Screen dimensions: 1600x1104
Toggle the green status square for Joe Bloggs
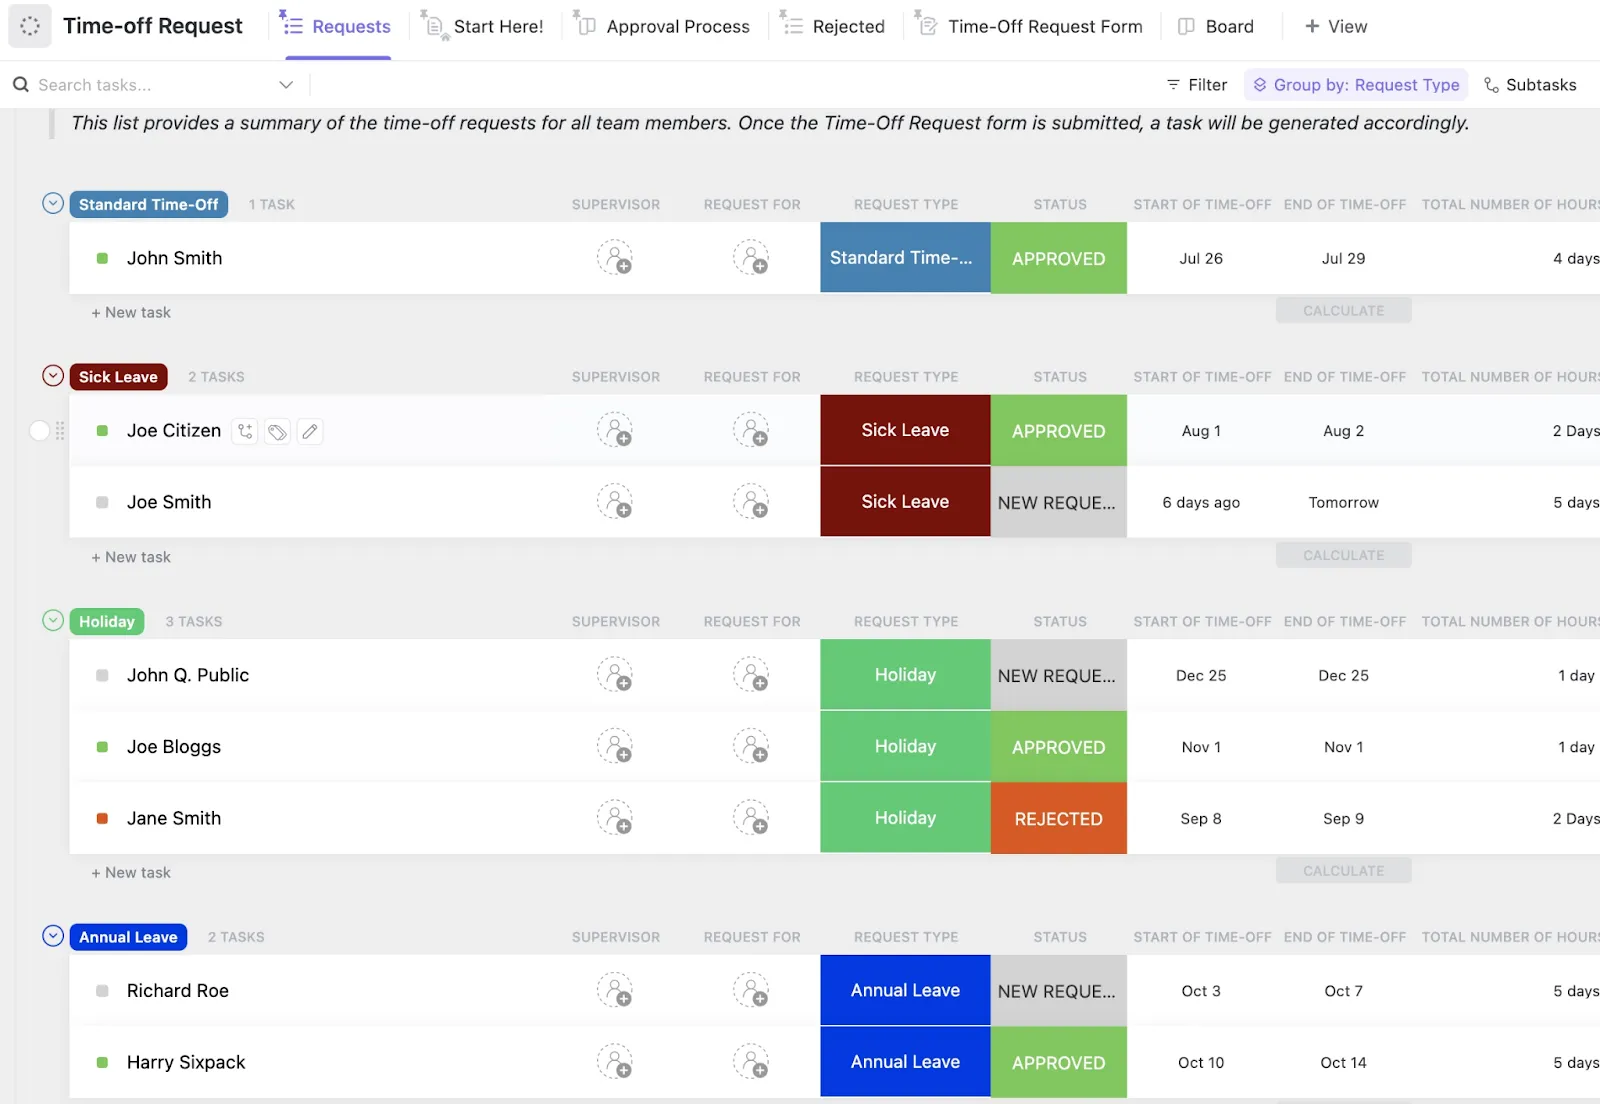[102, 747]
